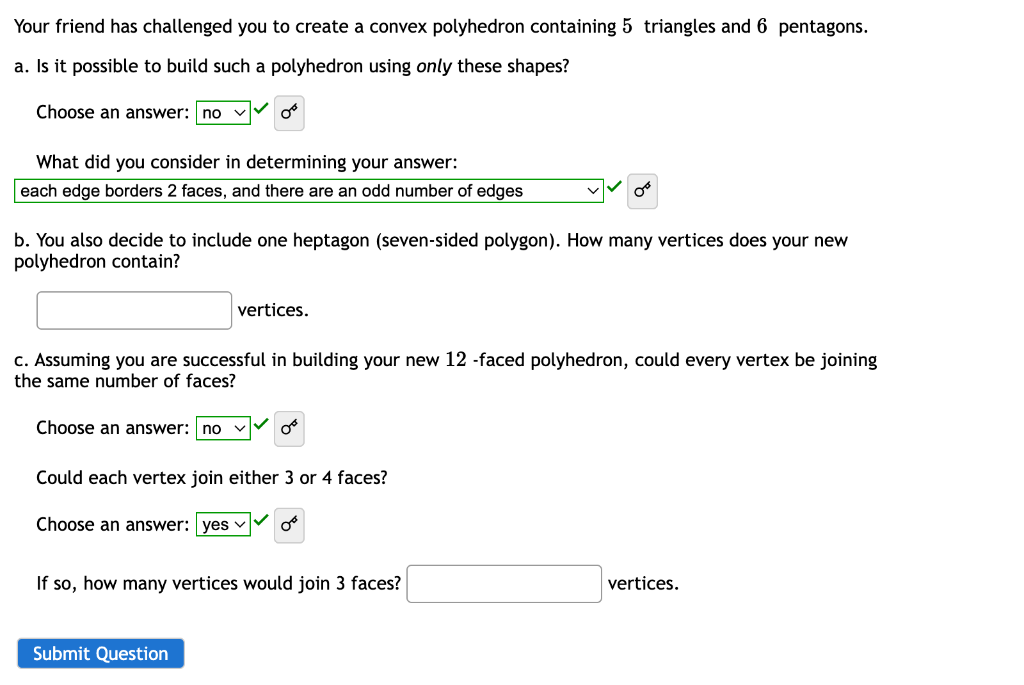Click the chevron arrow inside the reasoning combo box
This screenshot has height=685, width=1024.
591,190
